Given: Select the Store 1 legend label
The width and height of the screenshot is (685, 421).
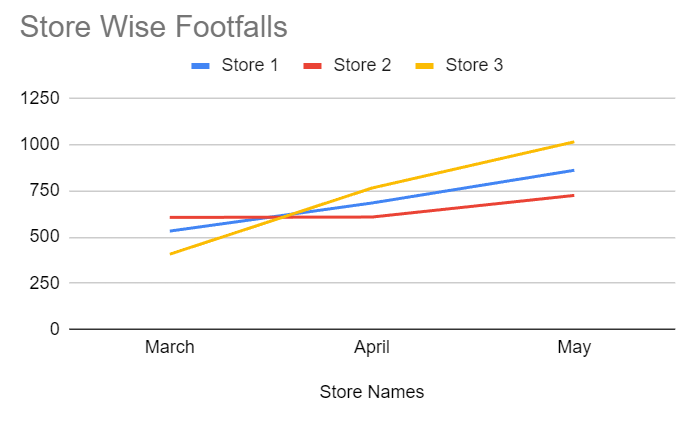Looking at the screenshot, I should point(250,65).
